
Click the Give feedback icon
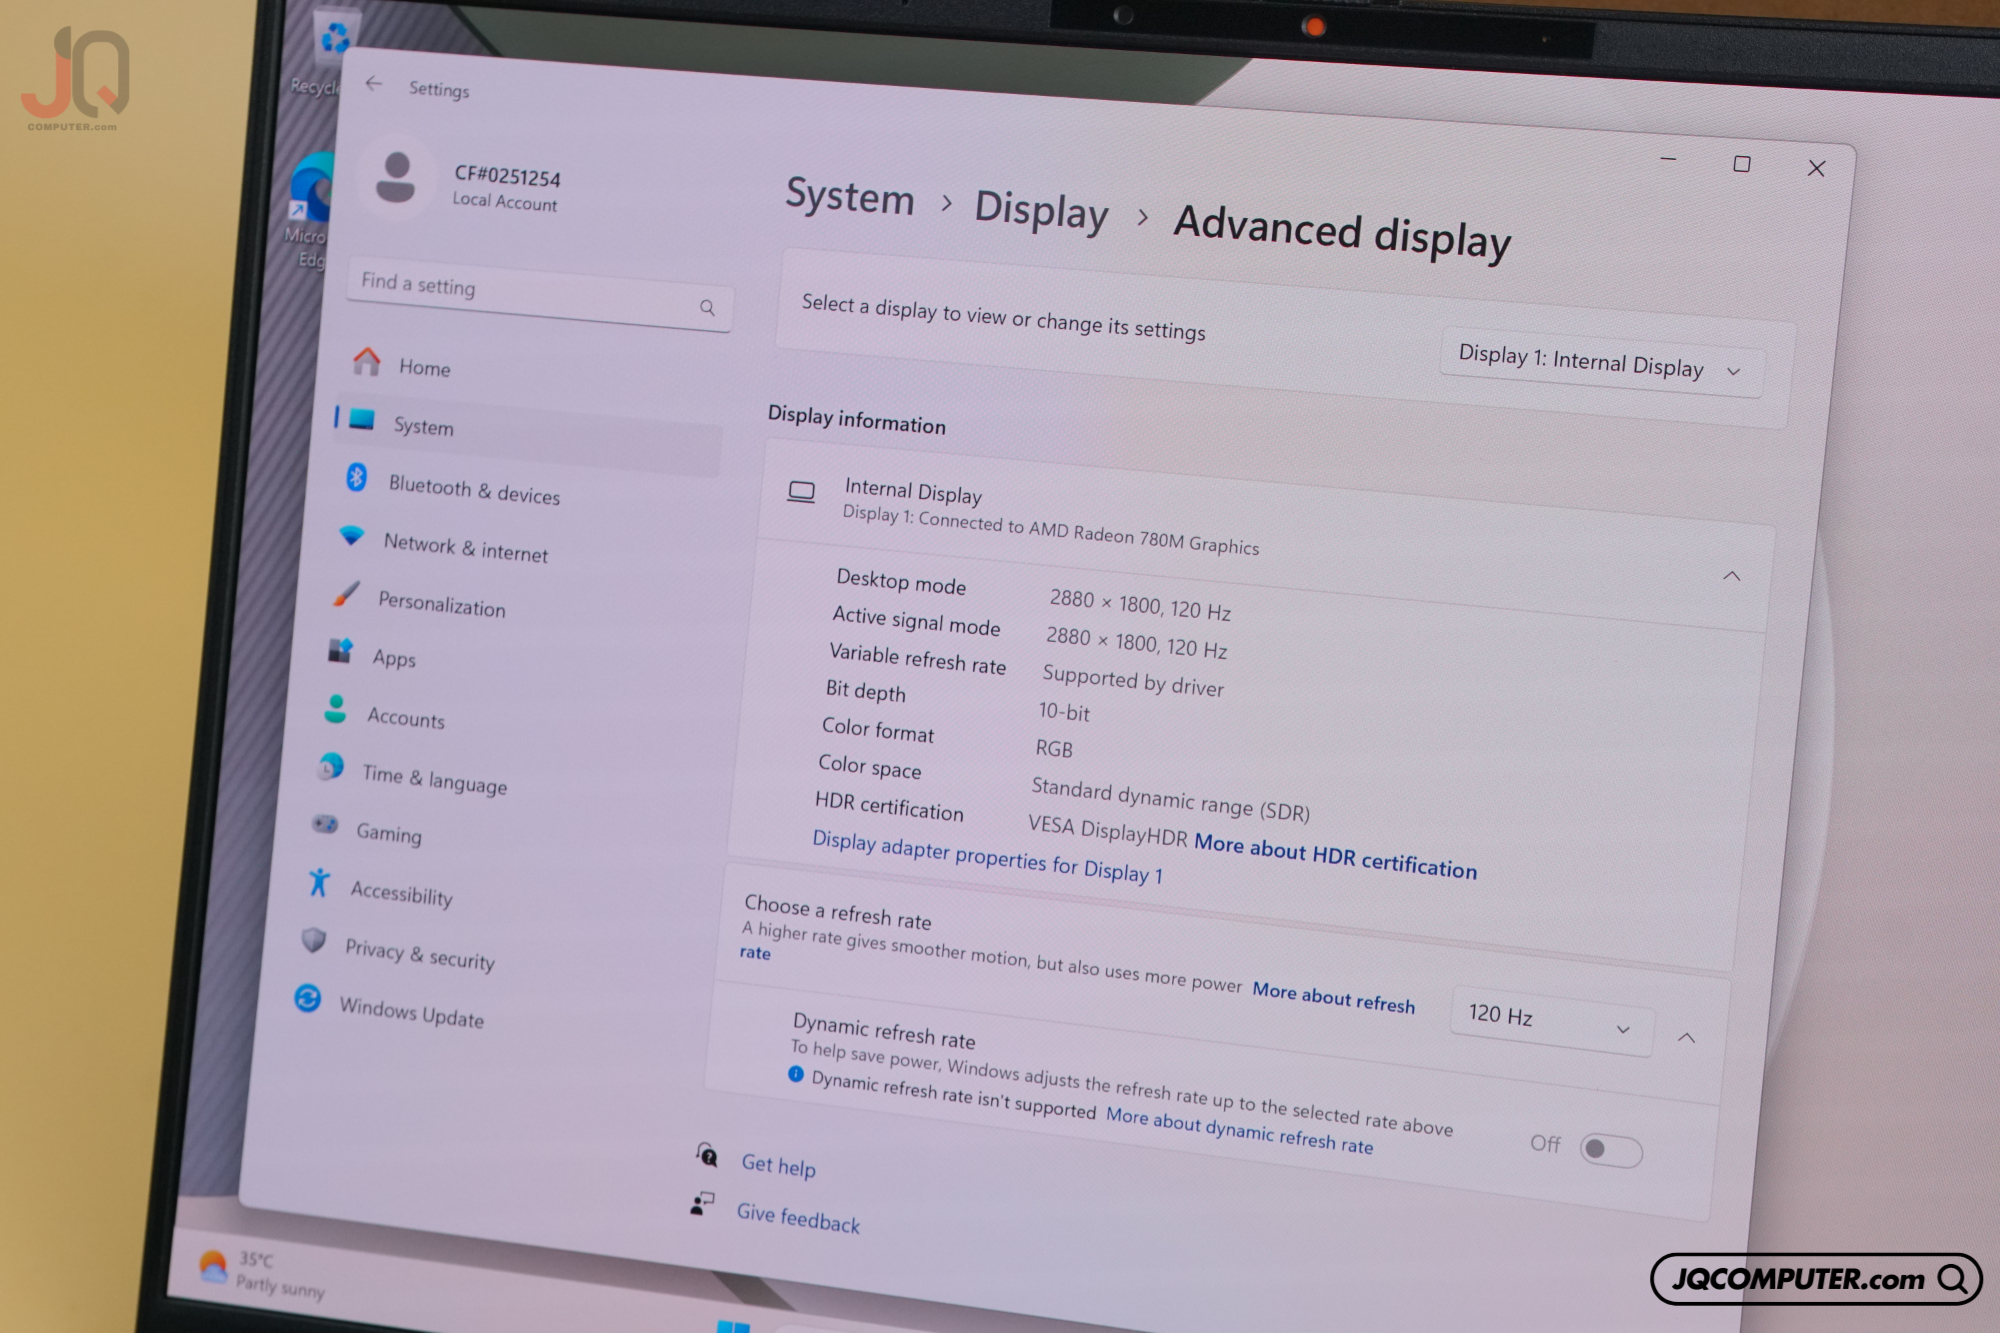(703, 1203)
